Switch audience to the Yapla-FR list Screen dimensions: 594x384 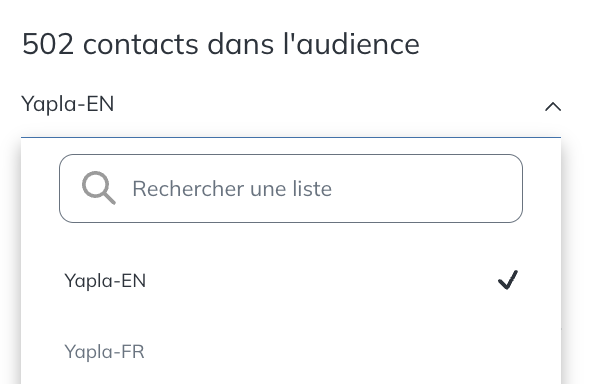pyautogui.click(x=291, y=352)
